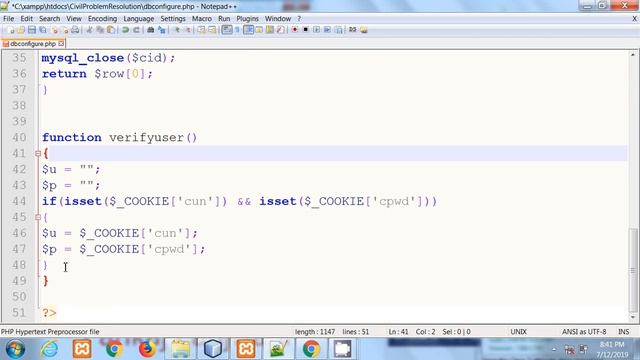
Task: Click the Open file toolbar icon
Action: coord(21,30)
